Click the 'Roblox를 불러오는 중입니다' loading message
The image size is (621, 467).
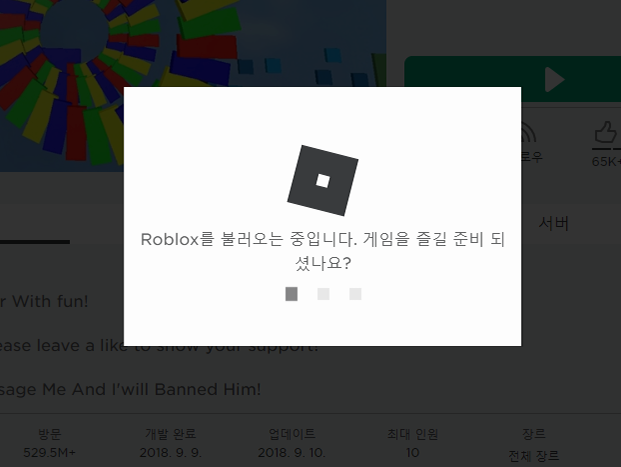(x=323, y=251)
